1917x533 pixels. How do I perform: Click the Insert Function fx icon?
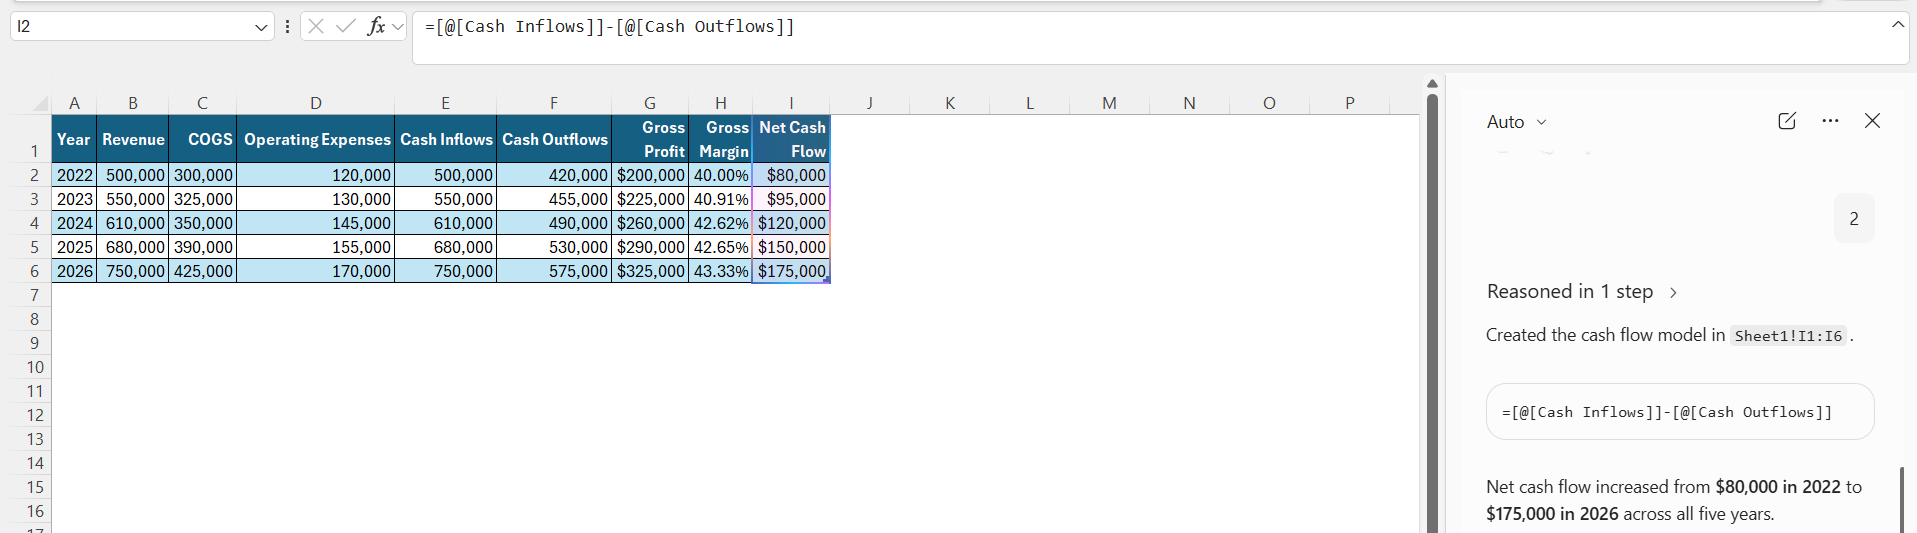[376, 26]
